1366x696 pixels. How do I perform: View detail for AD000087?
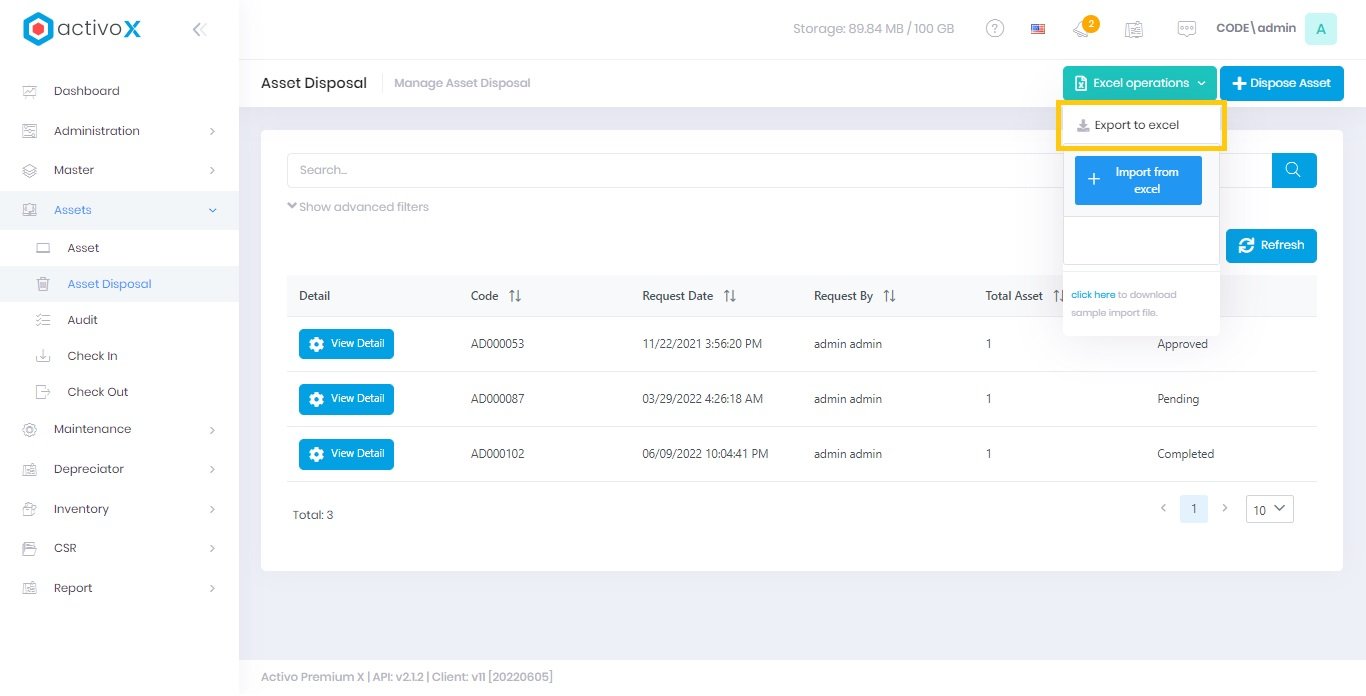coord(346,399)
